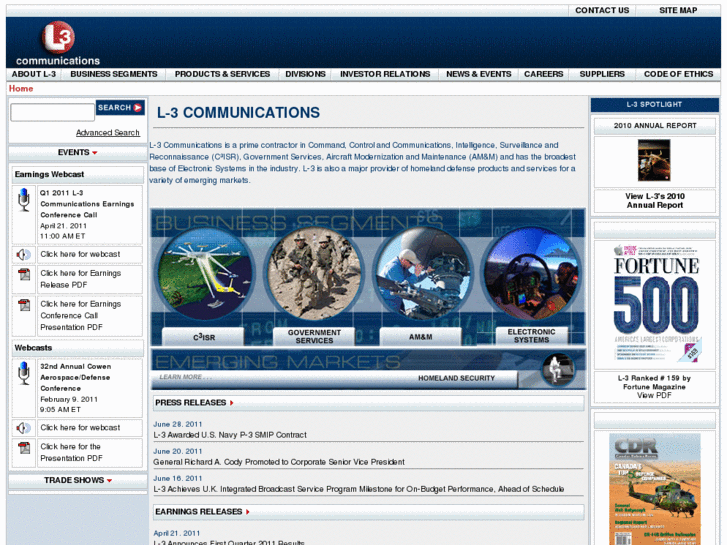Screen dimensions: 727x545
Task: Open the Careers menu item
Action: point(543,74)
